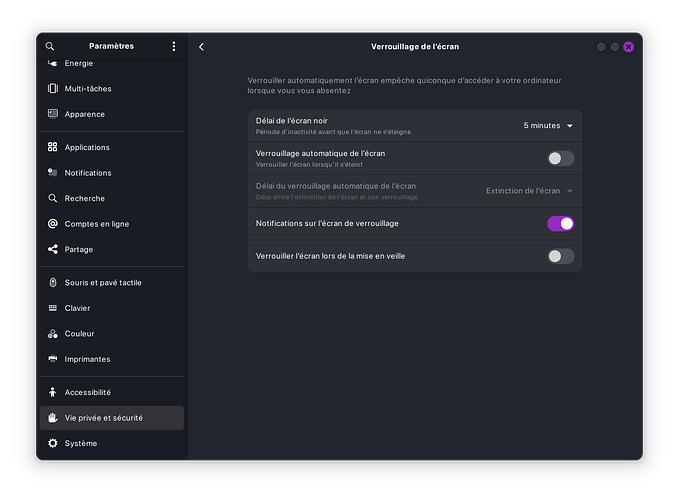The width and height of the screenshot is (678, 500).
Task: Click the Partage share icon
Action: (x=53, y=249)
